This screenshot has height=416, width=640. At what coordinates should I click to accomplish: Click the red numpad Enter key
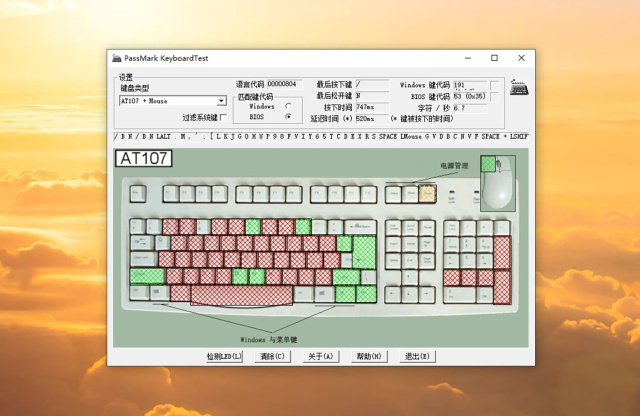tap(502, 287)
